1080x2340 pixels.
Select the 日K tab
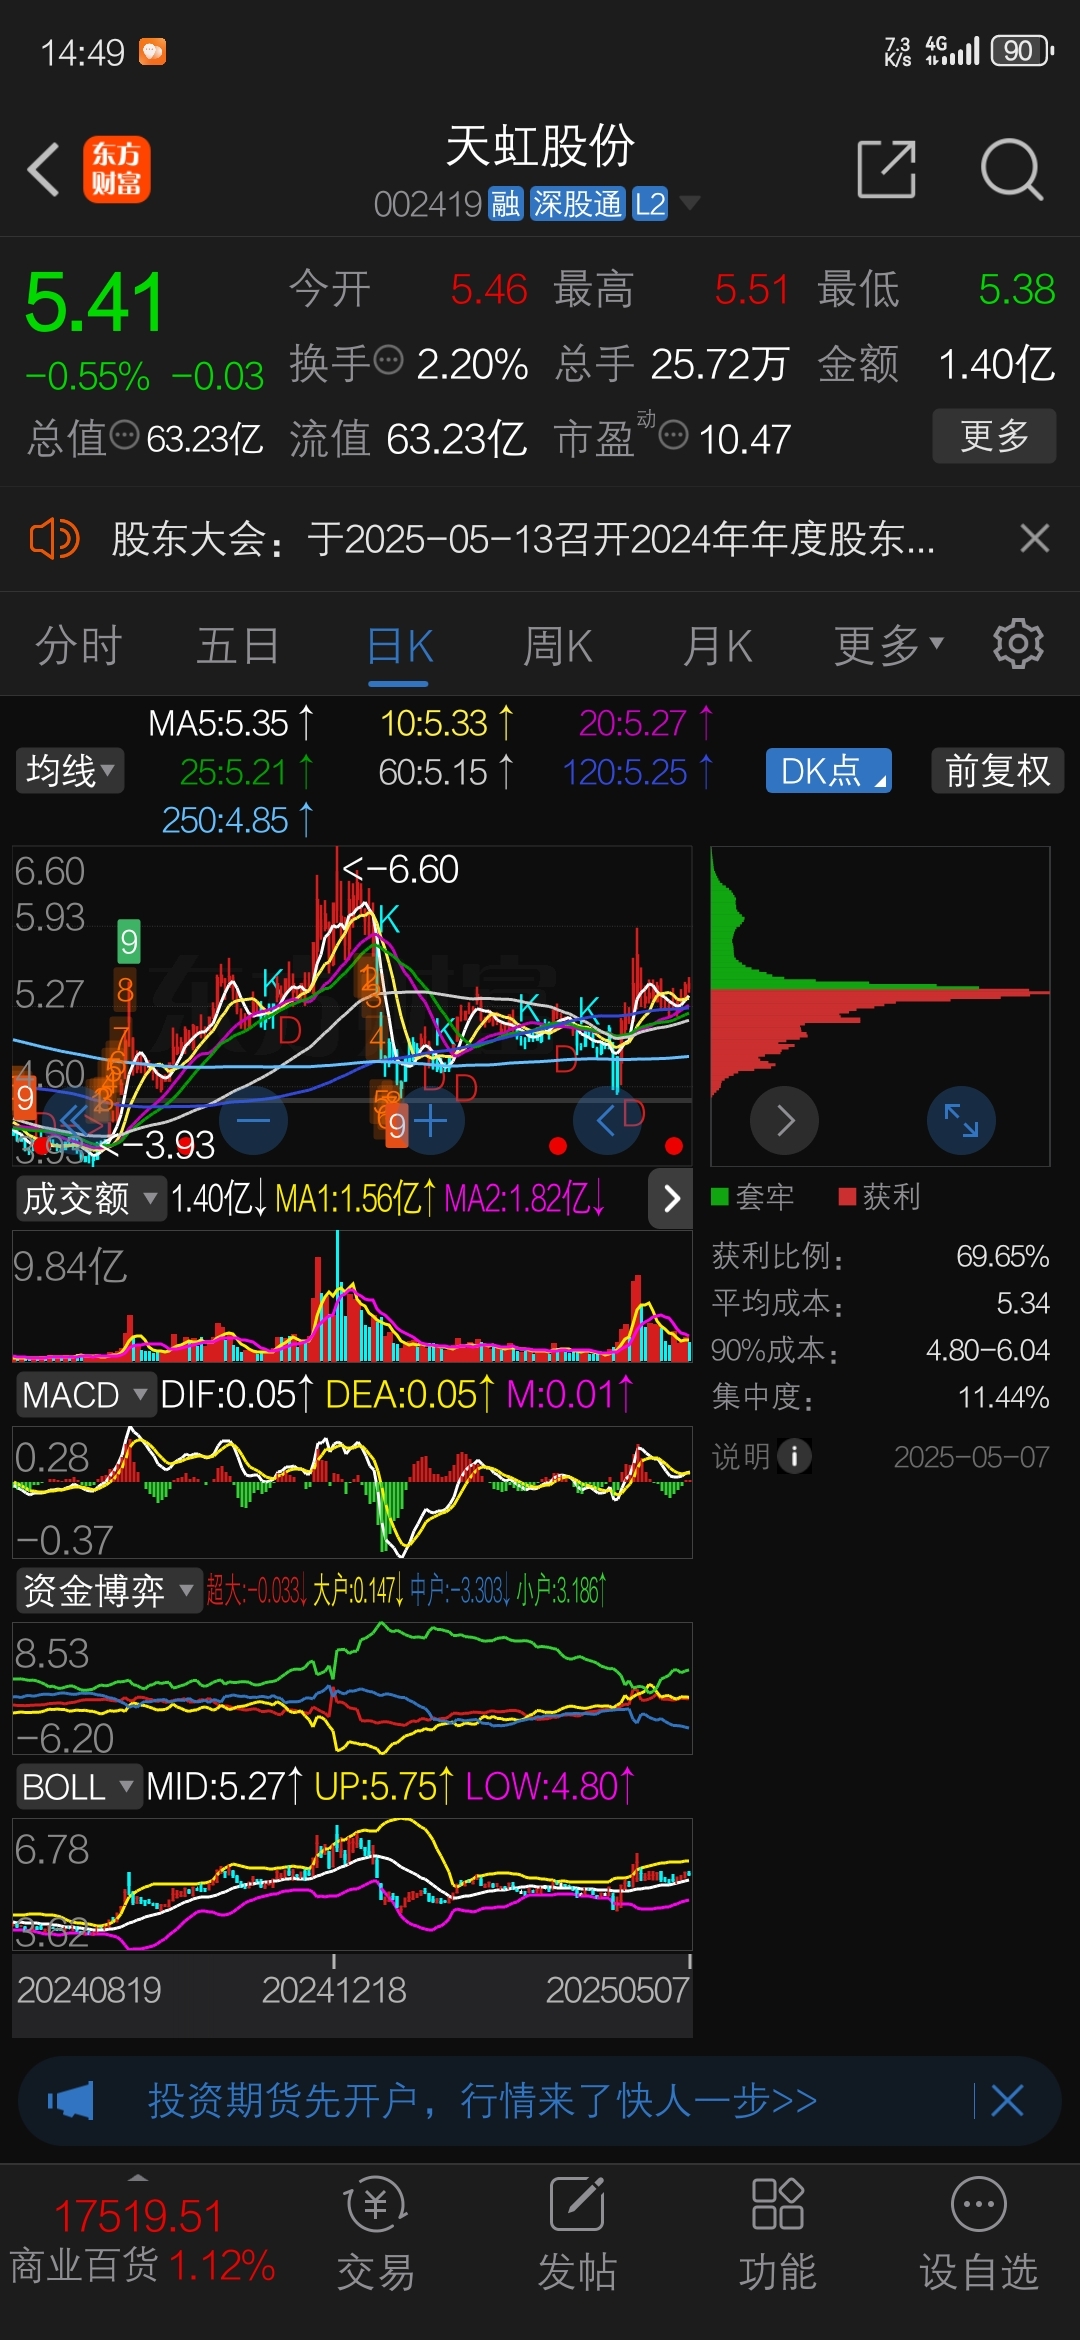coord(399,647)
